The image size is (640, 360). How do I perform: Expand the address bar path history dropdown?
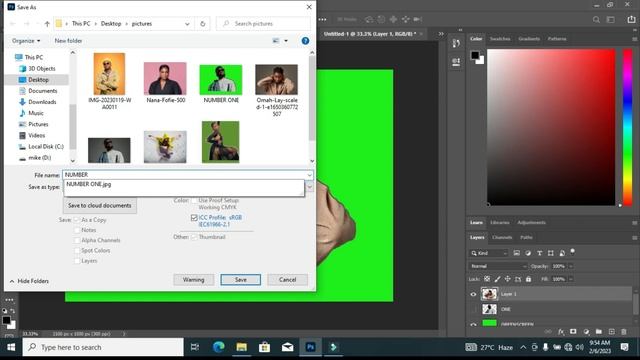(187, 24)
